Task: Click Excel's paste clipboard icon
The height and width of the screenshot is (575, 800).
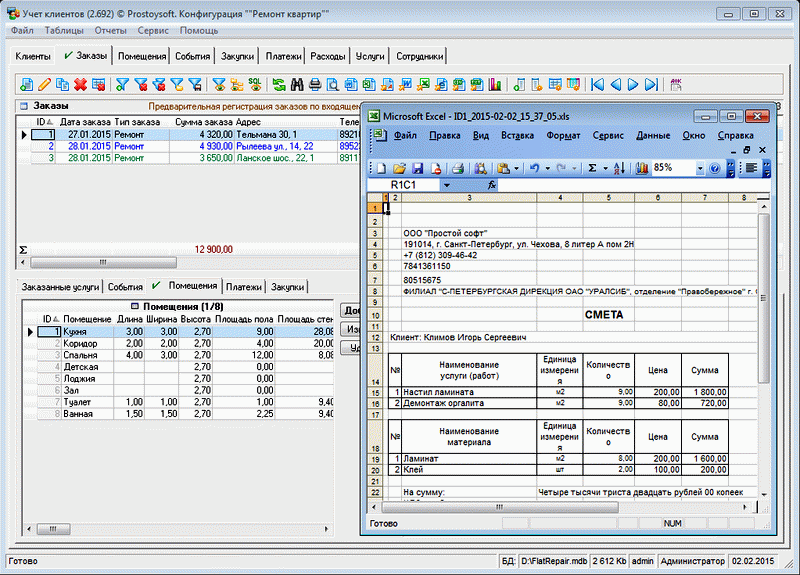Action: pos(504,168)
